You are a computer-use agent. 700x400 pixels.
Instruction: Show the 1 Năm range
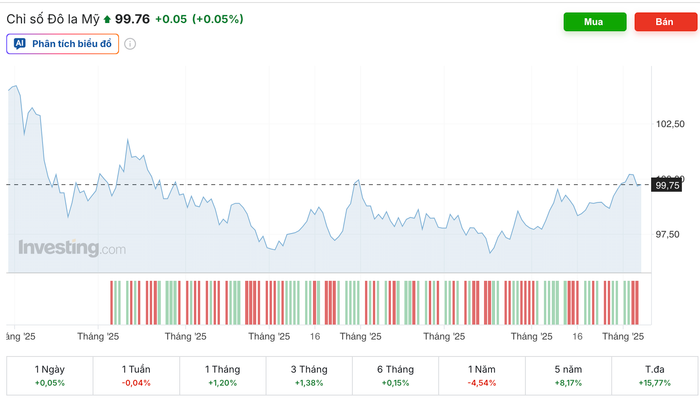click(x=482, y=376)
